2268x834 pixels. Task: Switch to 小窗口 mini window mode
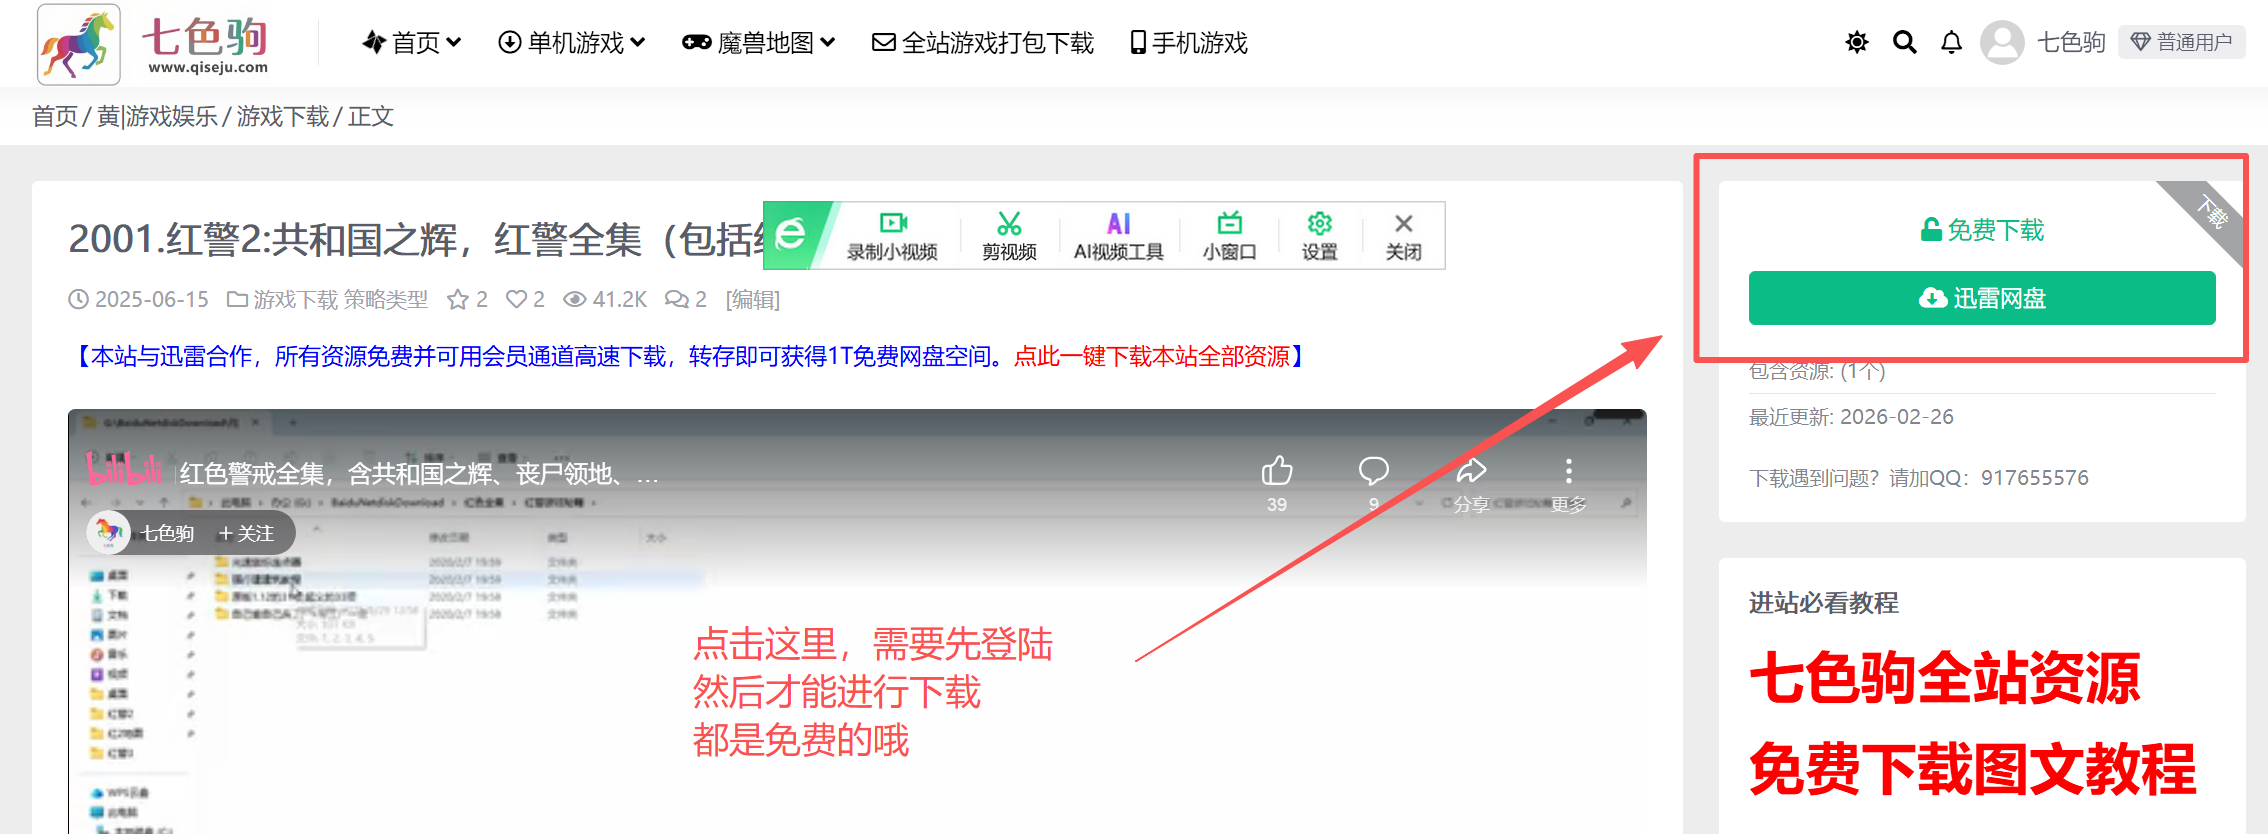(x=1229, y=236)
